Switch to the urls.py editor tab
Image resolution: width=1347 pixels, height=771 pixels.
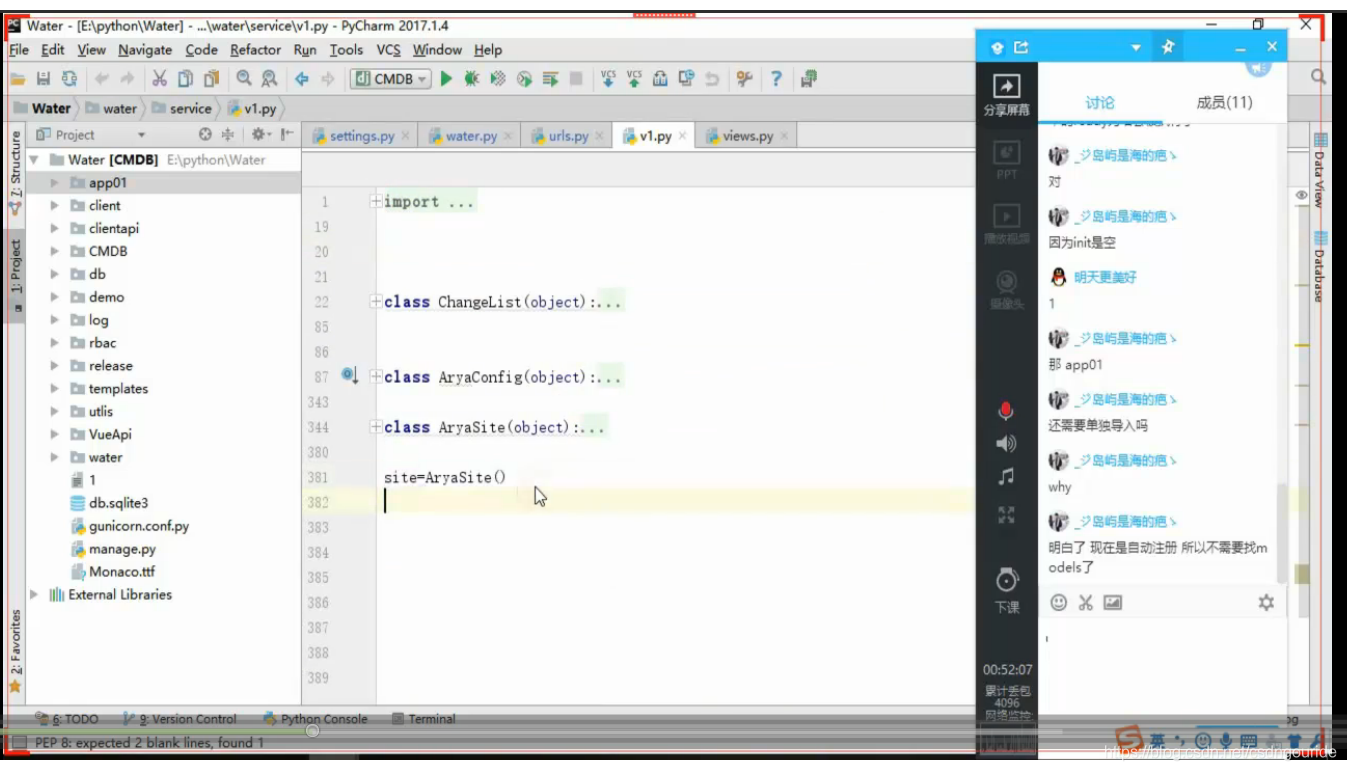(568, 136)
